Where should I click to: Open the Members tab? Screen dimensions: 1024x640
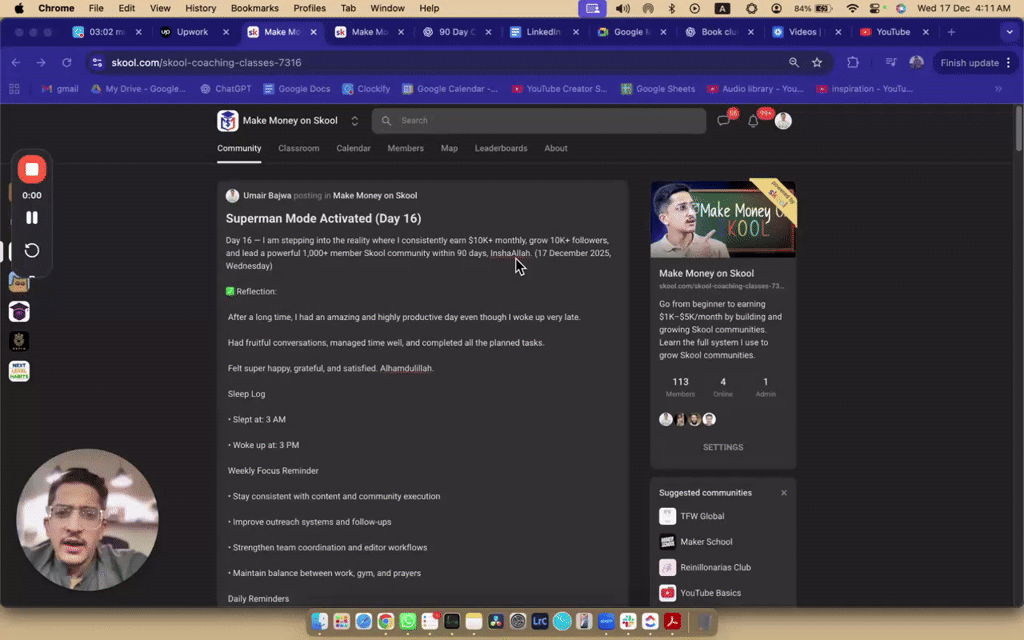click(x=406, y=148)
